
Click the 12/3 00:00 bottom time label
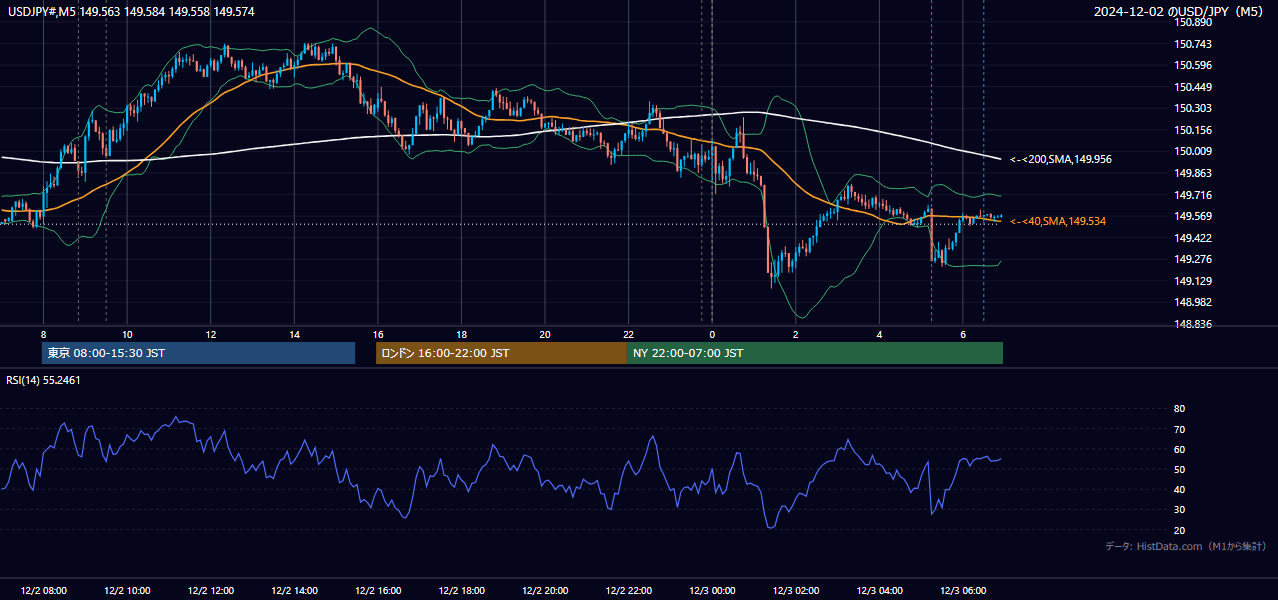coord(712,590)
